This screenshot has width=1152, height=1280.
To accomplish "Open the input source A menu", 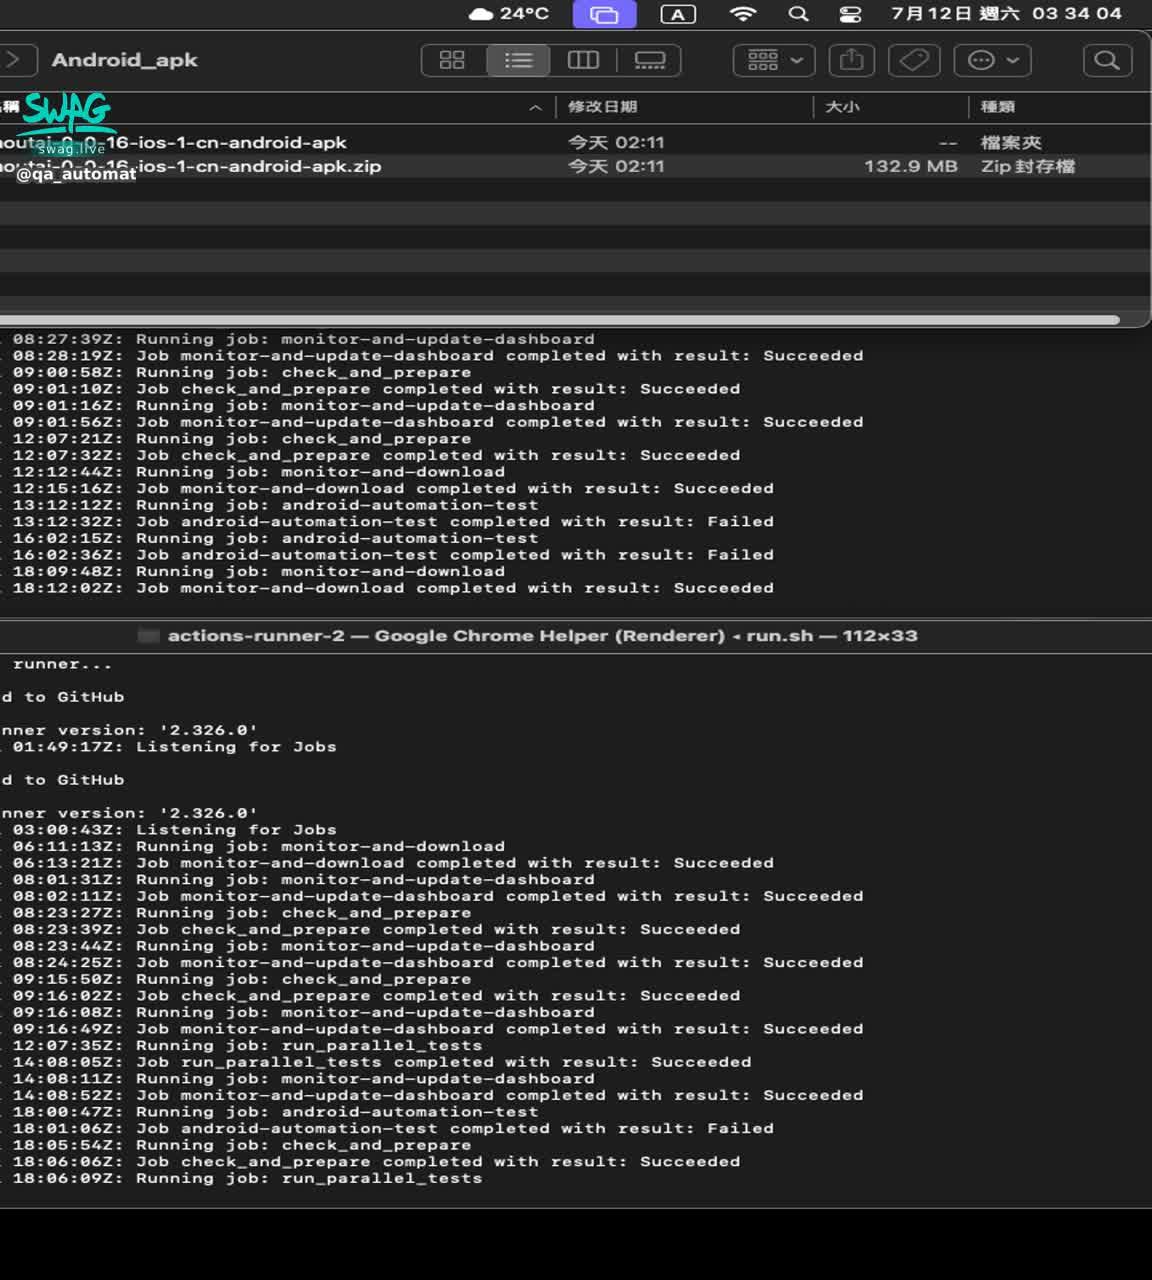I will [678, 14].
